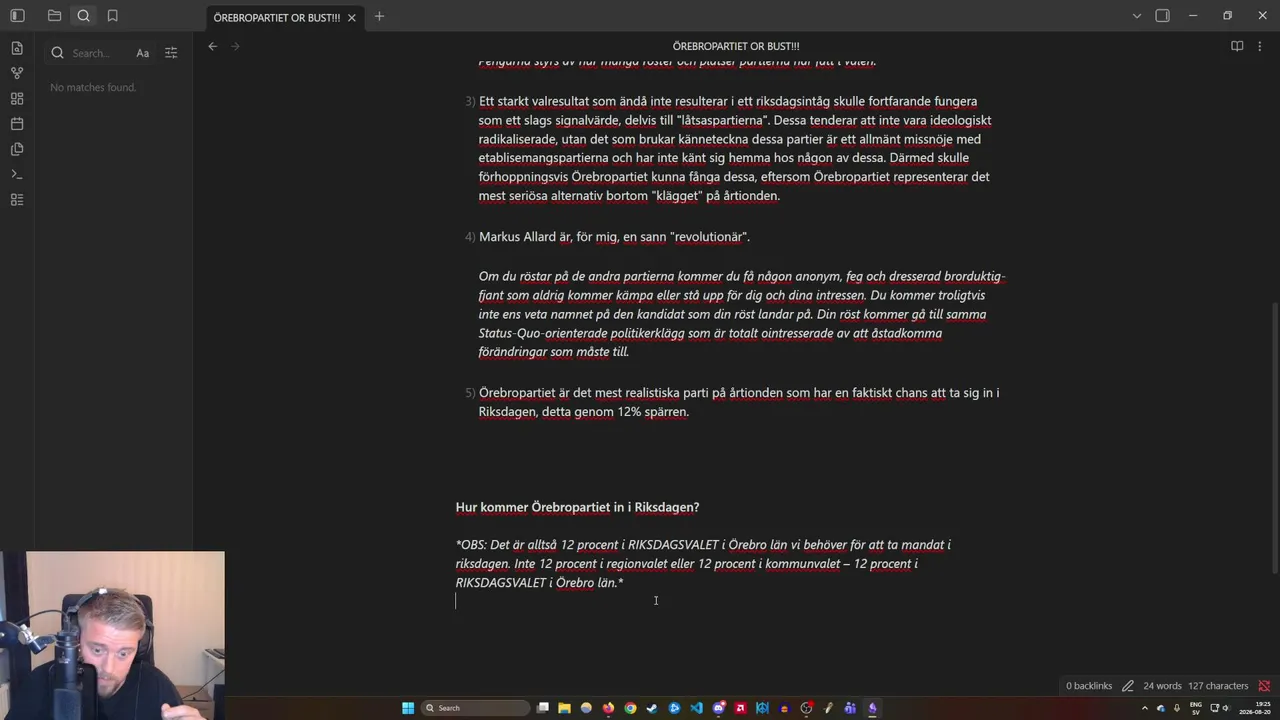Focus the sidebar Search input field

[x=98, y=53]
